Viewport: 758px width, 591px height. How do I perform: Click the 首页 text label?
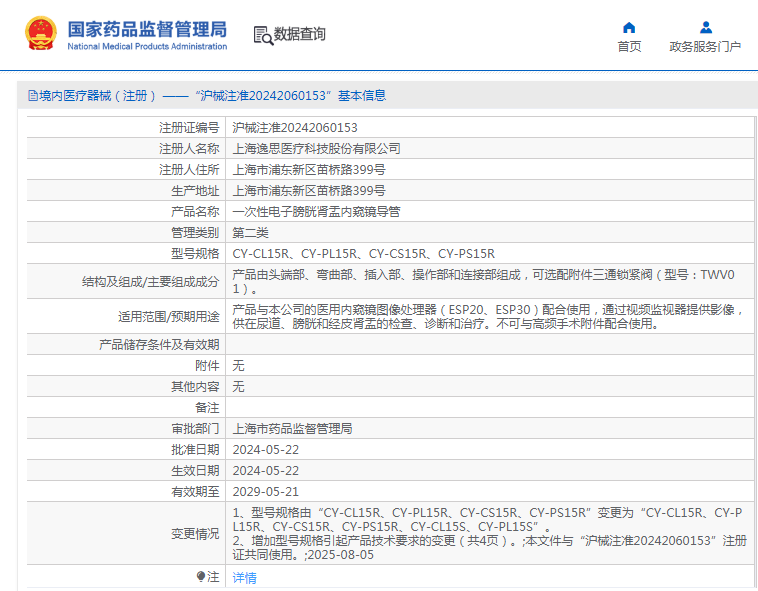(629, 46)
